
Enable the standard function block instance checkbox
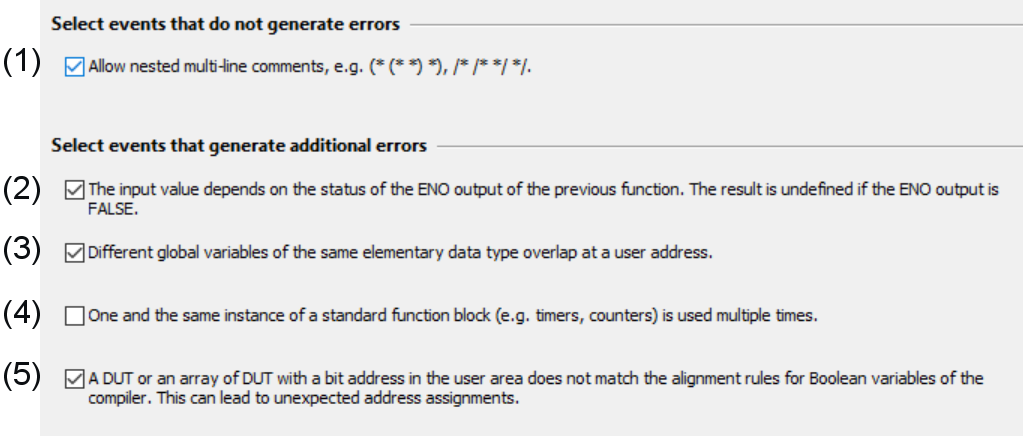[x=74, y=317]
